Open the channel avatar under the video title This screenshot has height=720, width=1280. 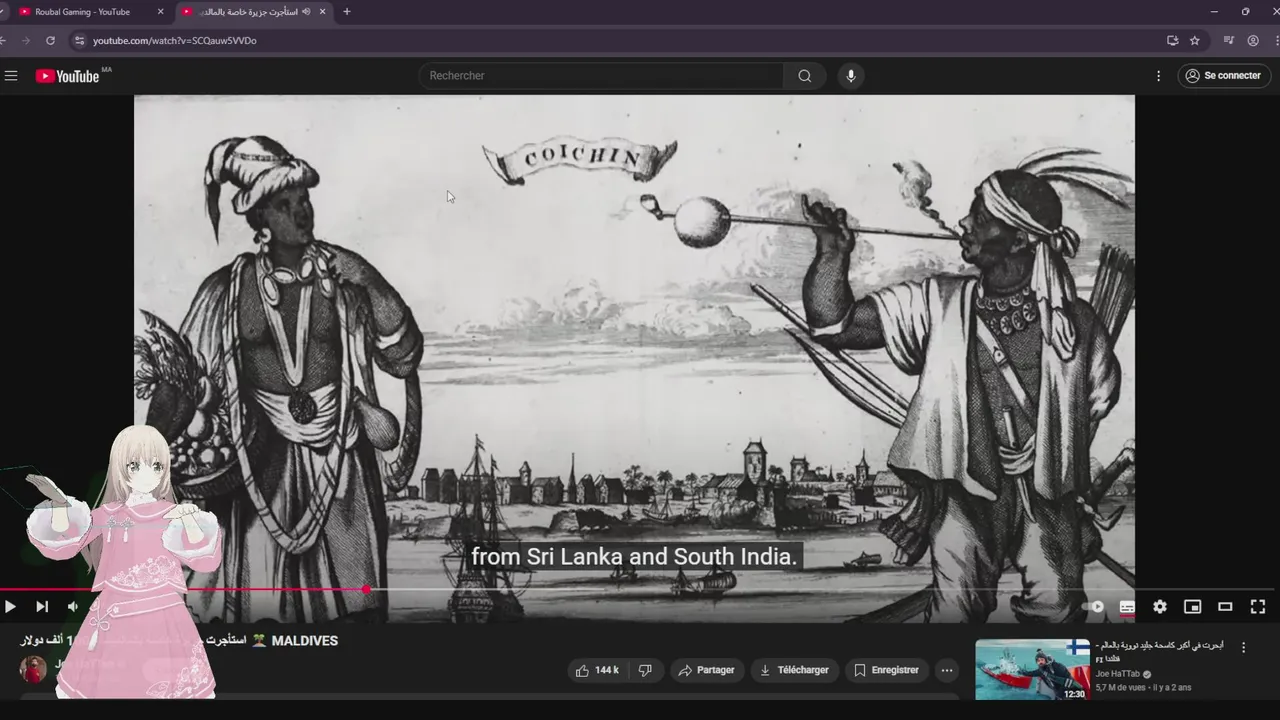[33, 669]
